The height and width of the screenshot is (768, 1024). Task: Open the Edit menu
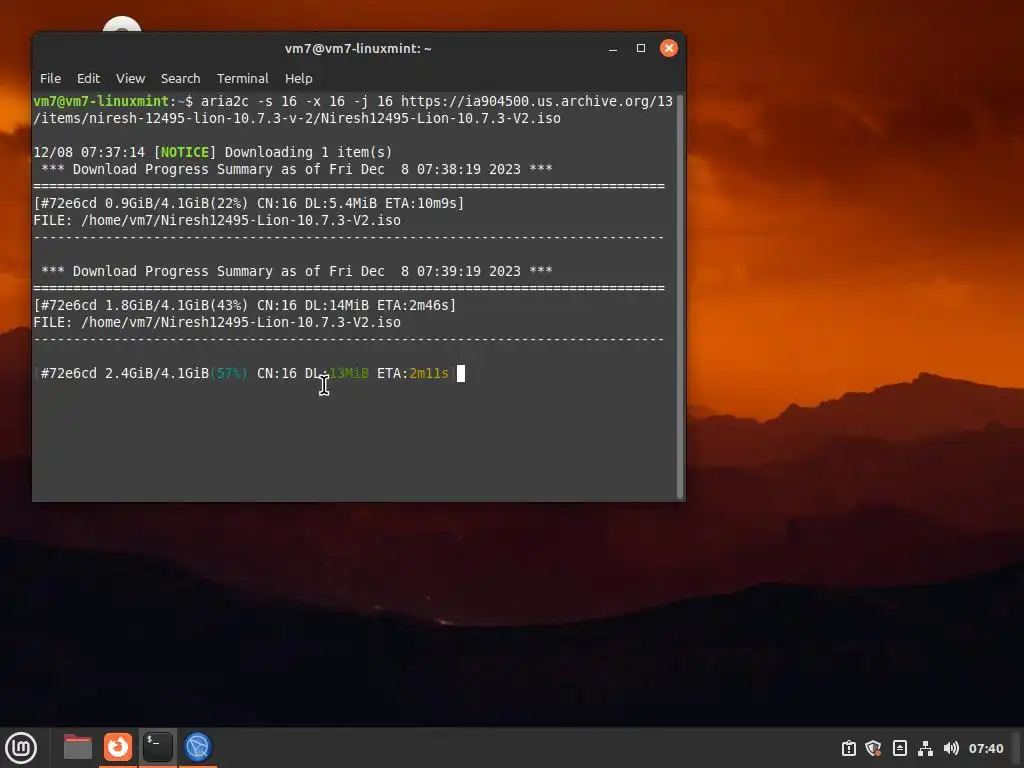pos(88,78)
